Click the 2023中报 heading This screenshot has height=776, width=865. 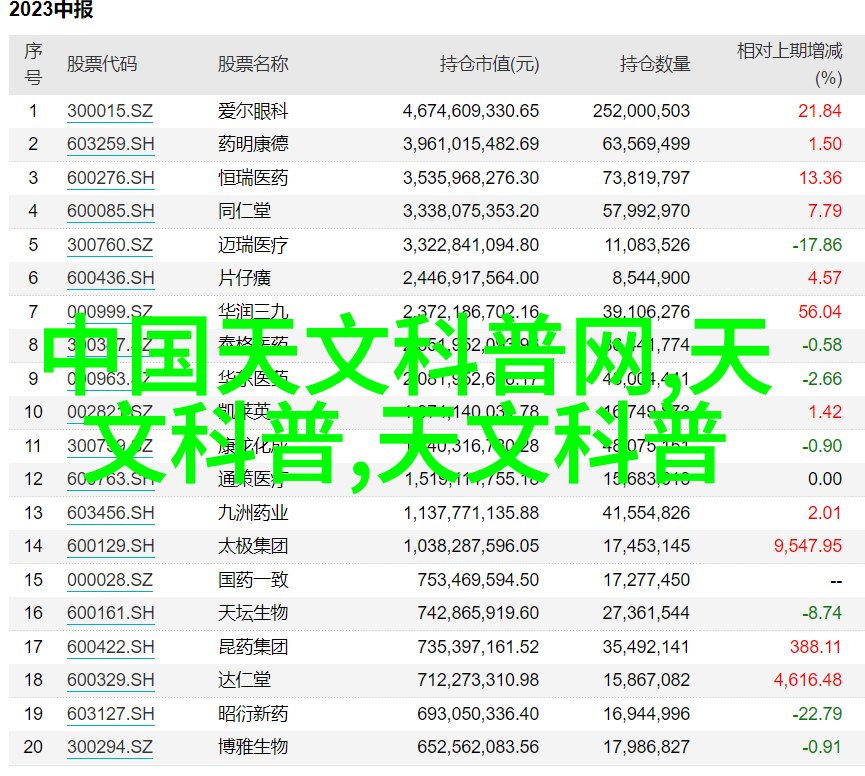[51, 9]
